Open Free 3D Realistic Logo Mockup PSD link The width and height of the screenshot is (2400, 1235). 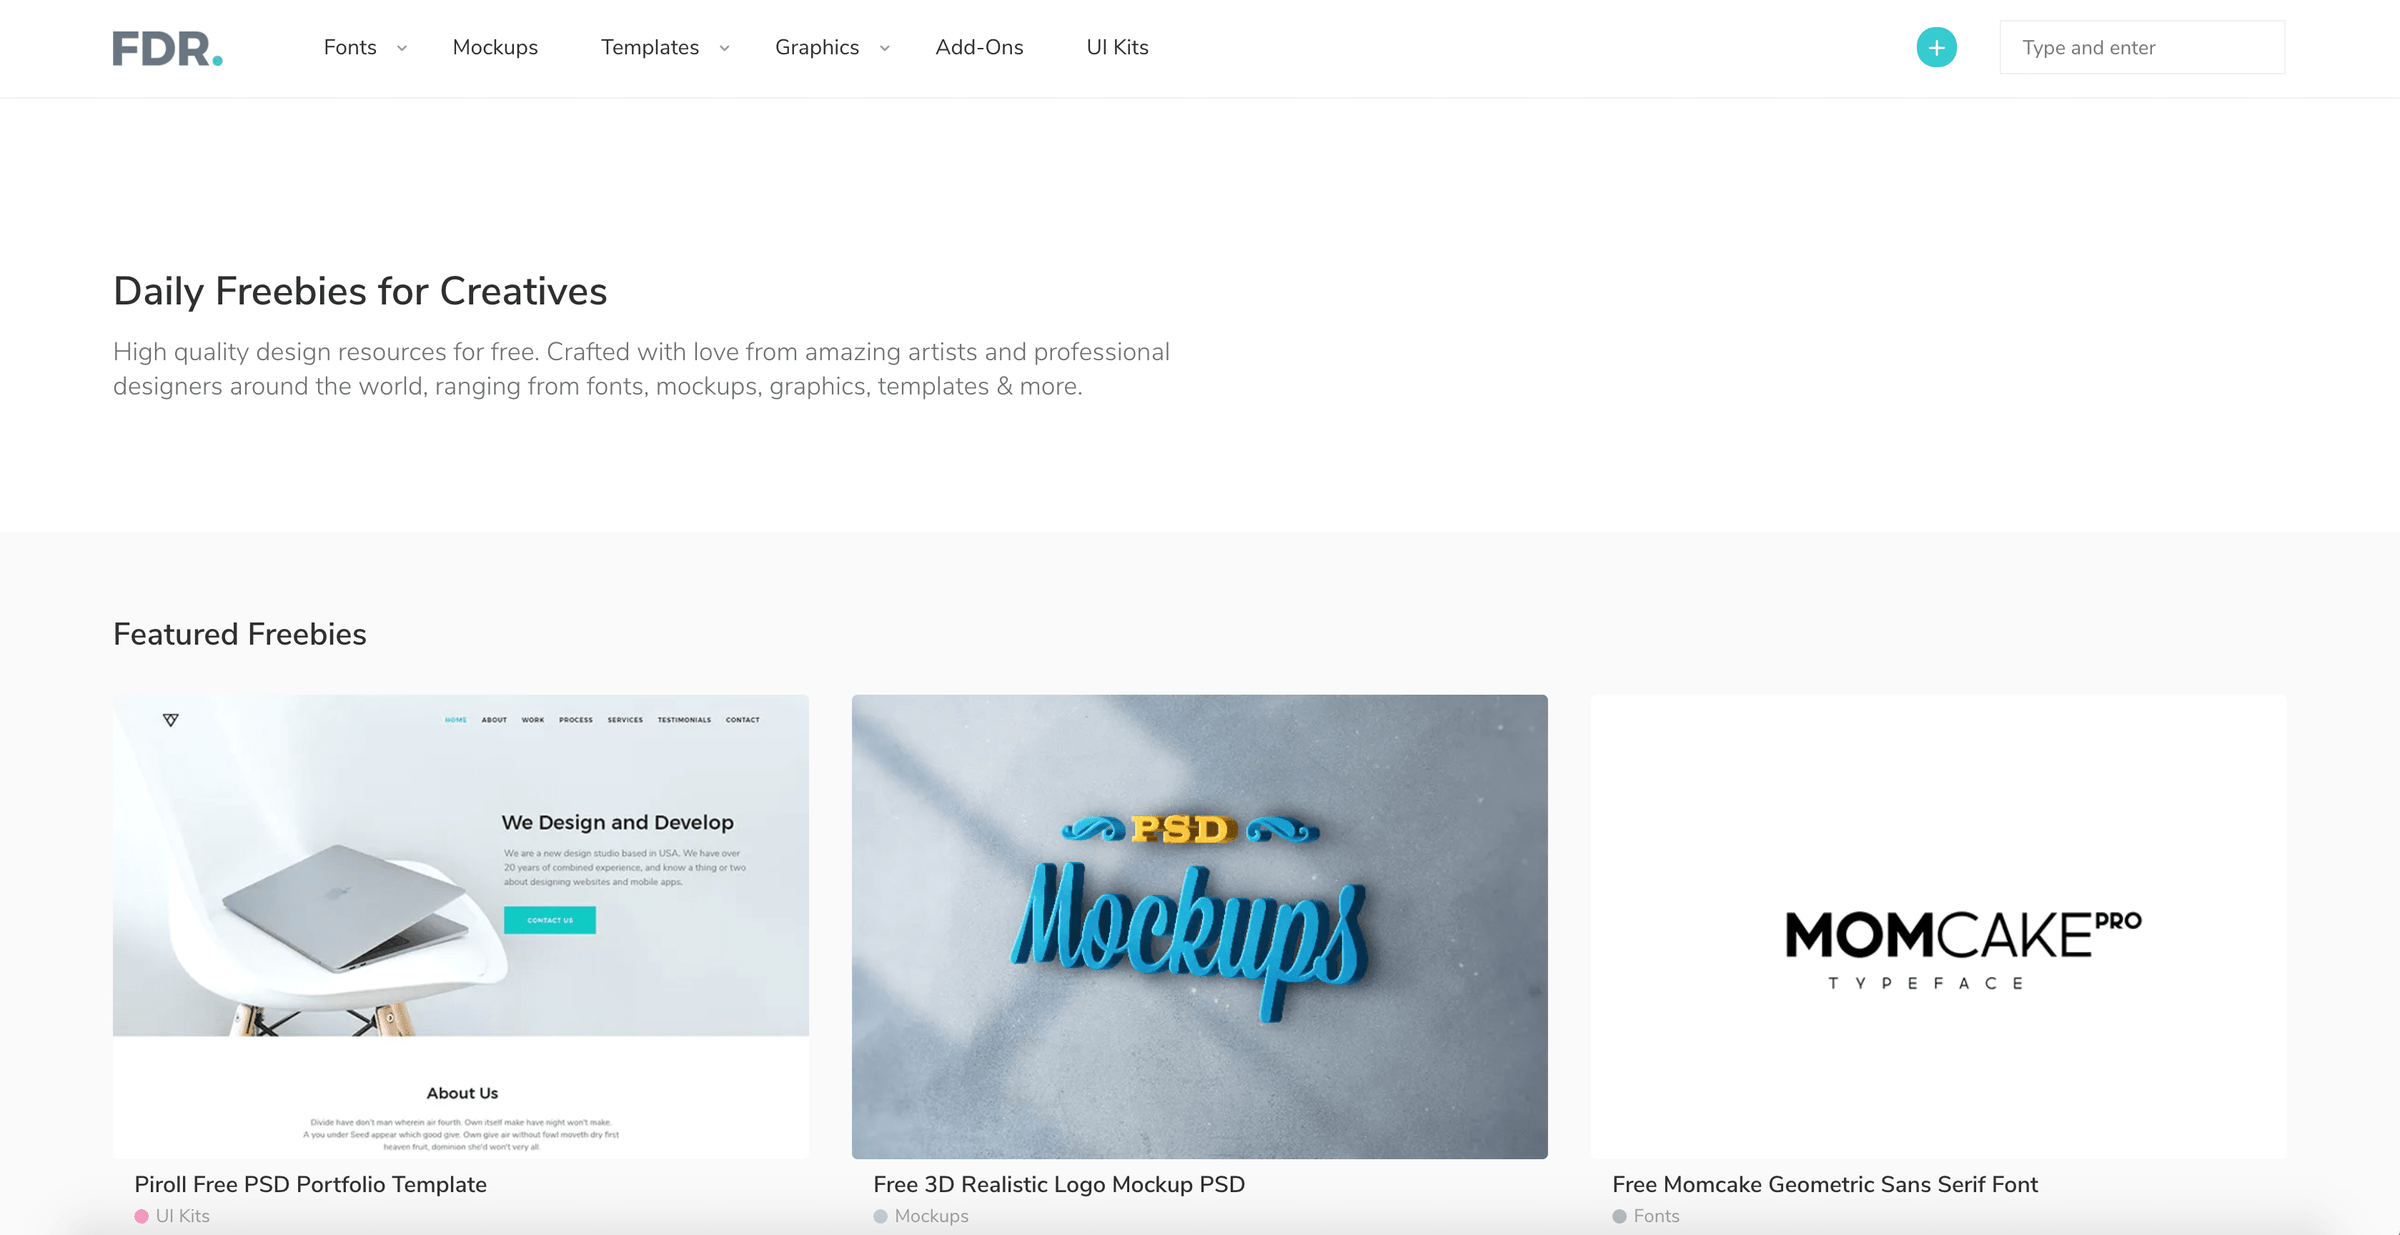pyautogui.click(x=1059, y=1184)
